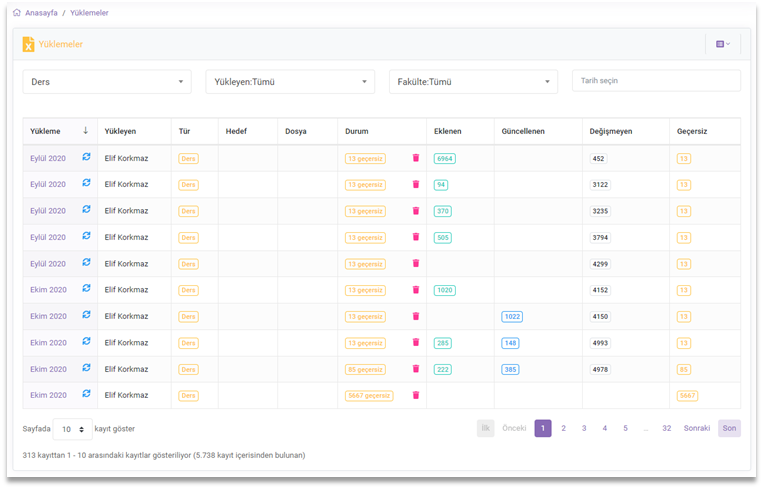Click the Tarih seçin date field
Viewport: 763px width, 489px height.
coord(656,81)
